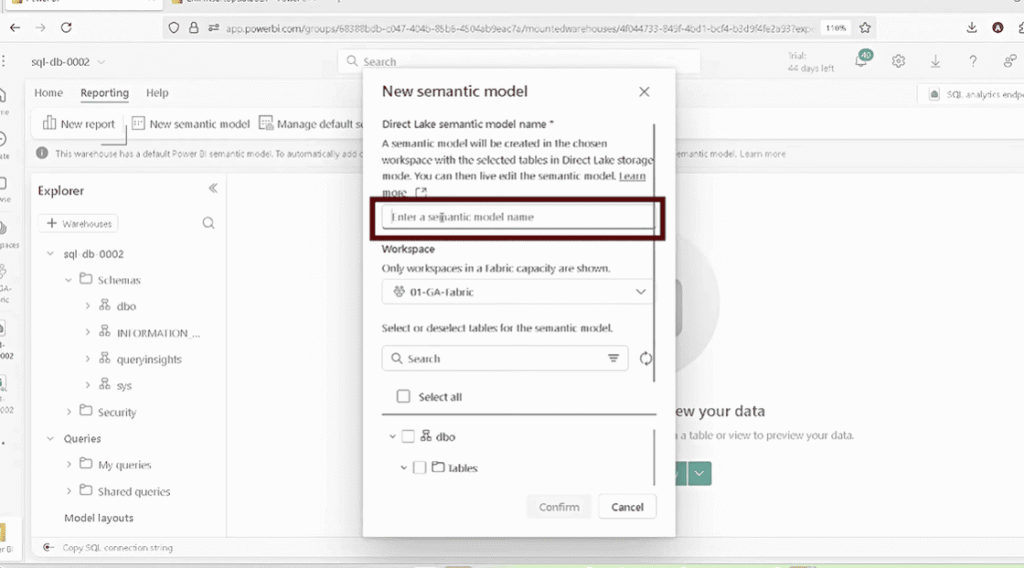Click Copy SQL connection string
Screen dimensions: 1024x568
[x=118, y=548]
